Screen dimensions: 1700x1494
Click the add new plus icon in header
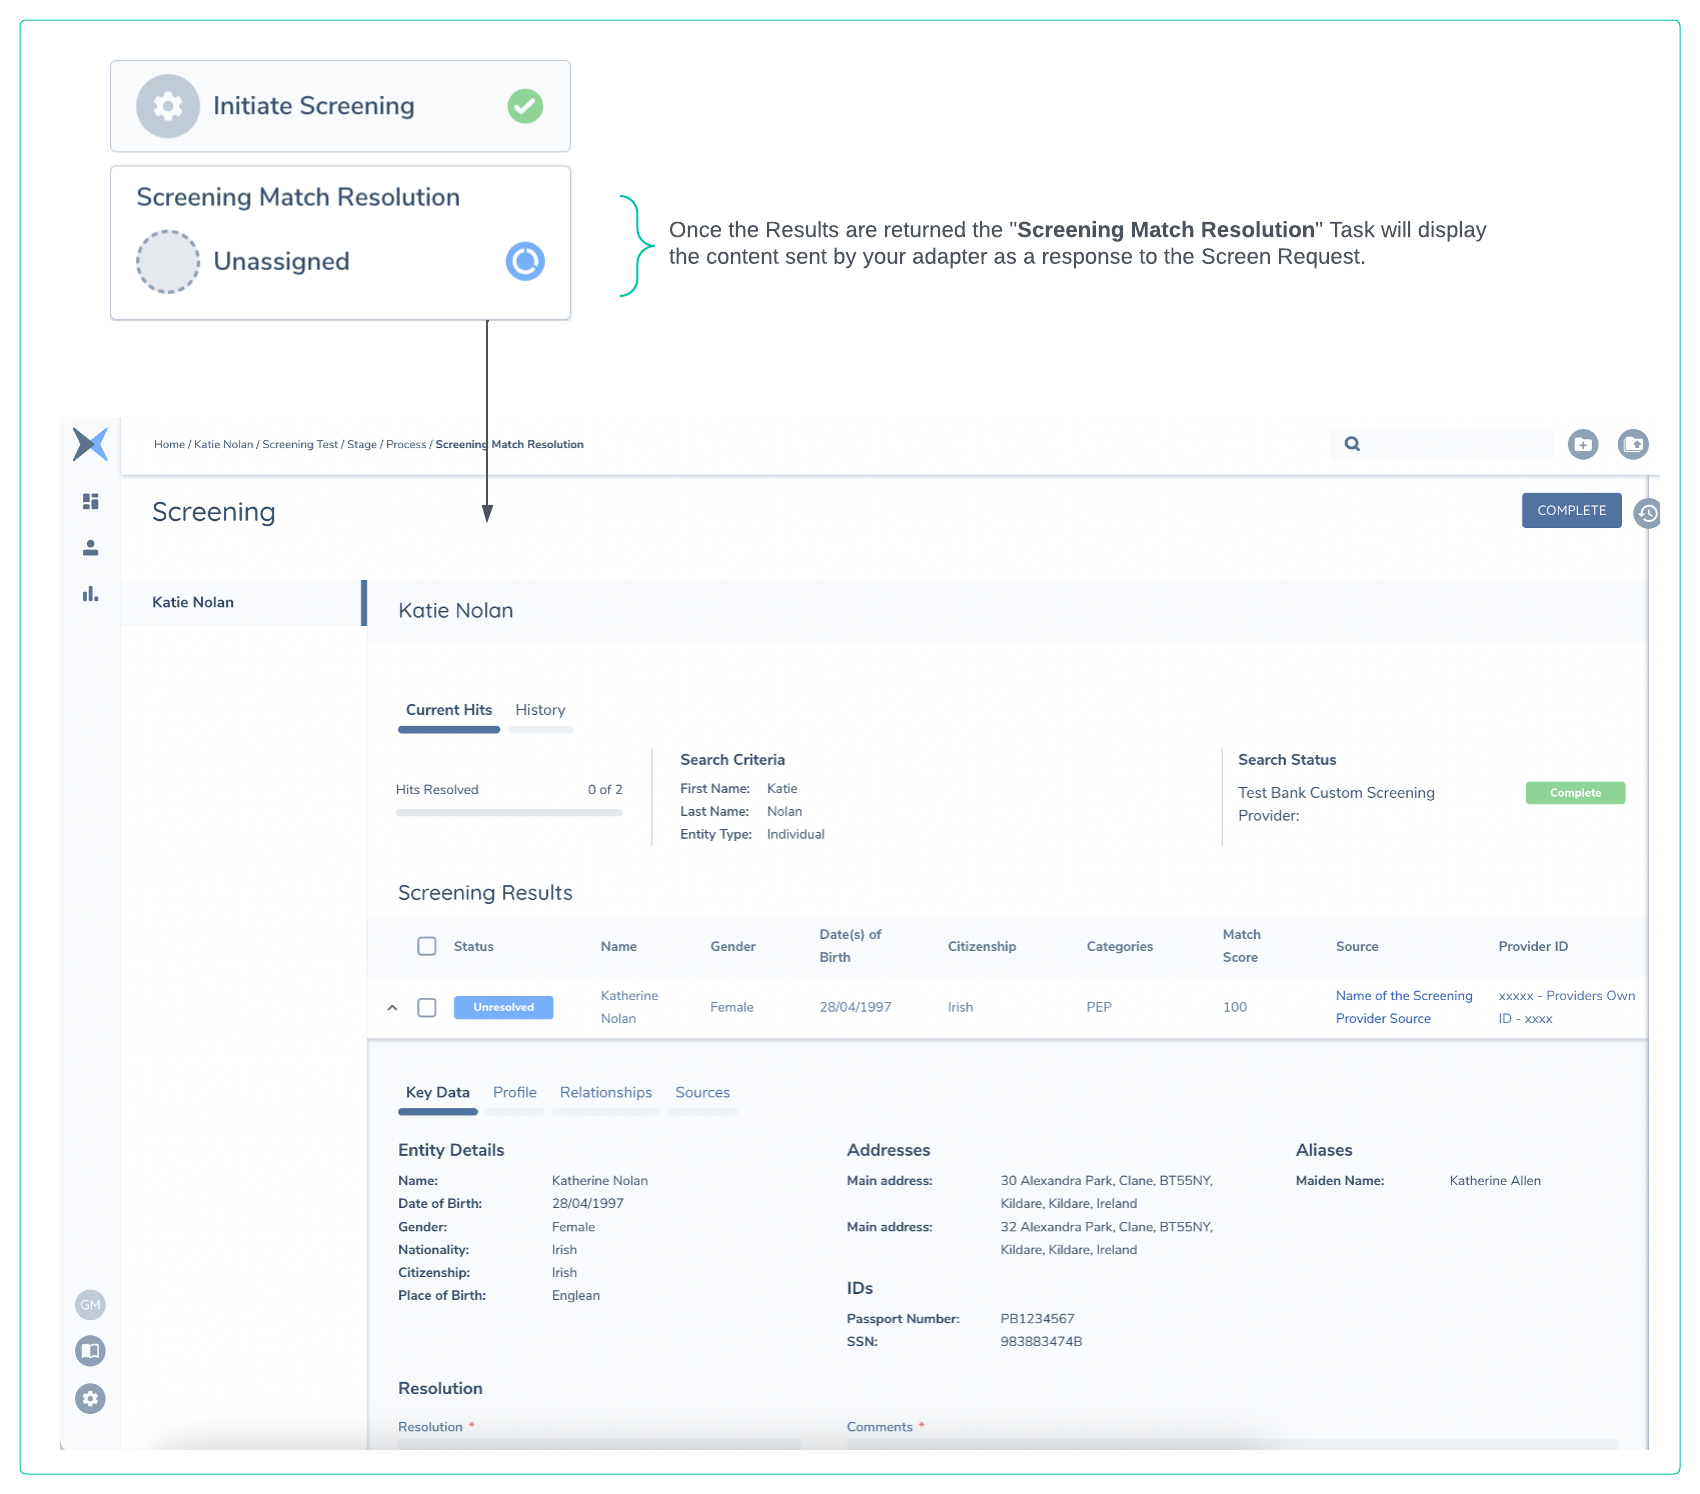click(1582, 444)
